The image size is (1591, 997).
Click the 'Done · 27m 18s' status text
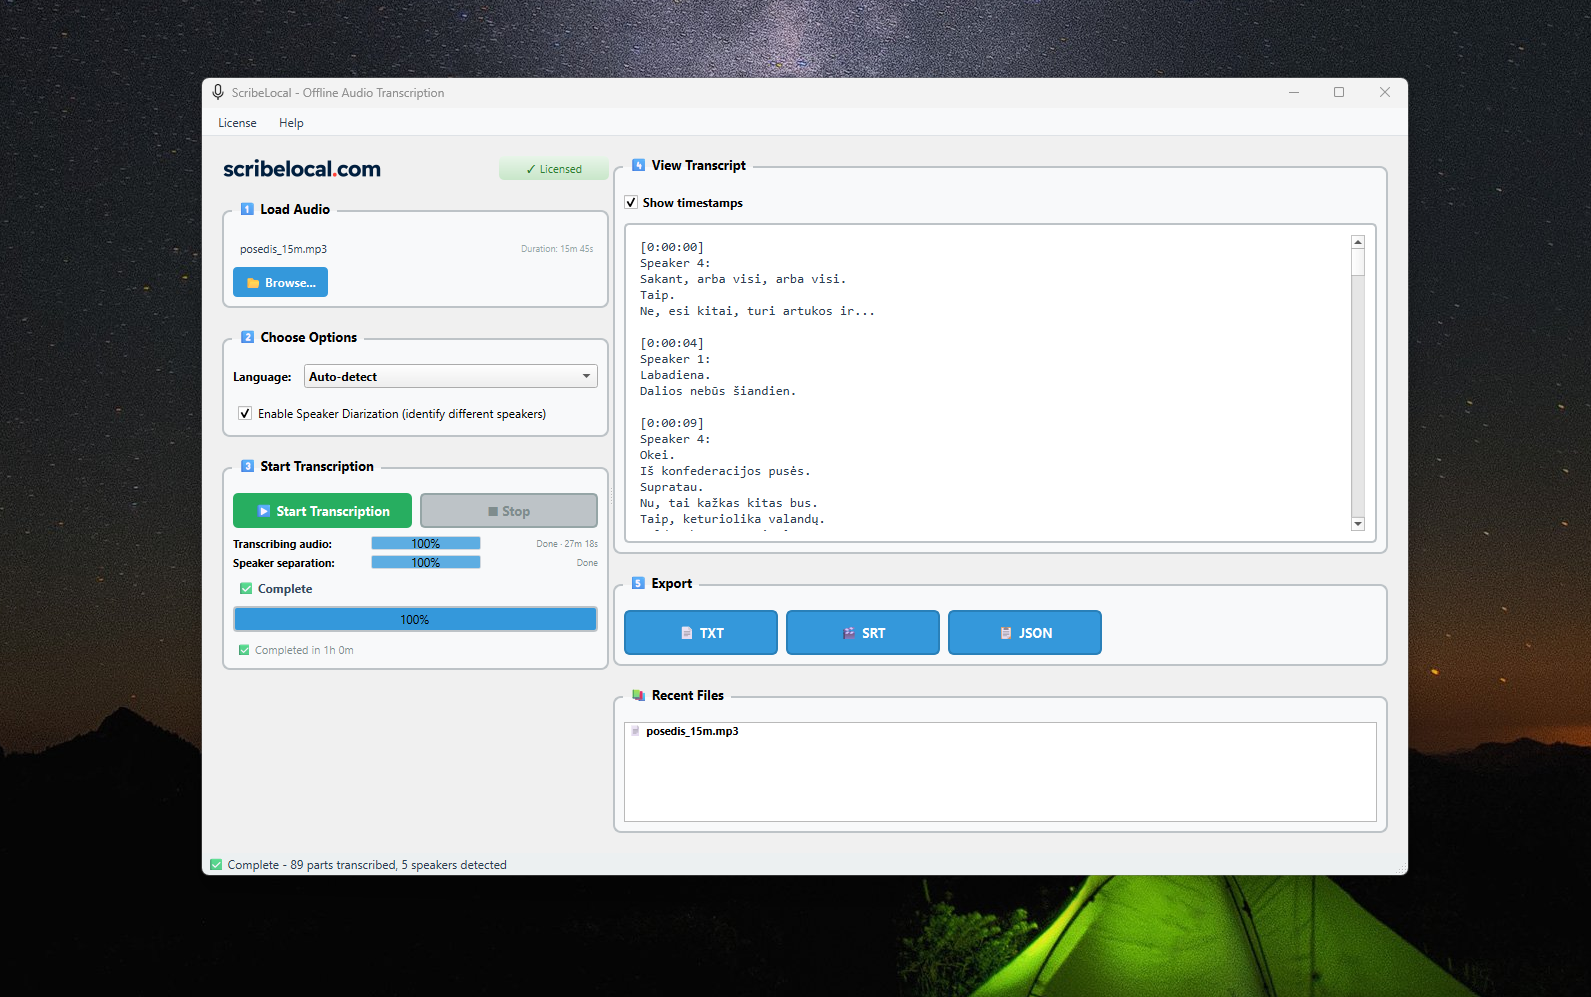(567, 544)
